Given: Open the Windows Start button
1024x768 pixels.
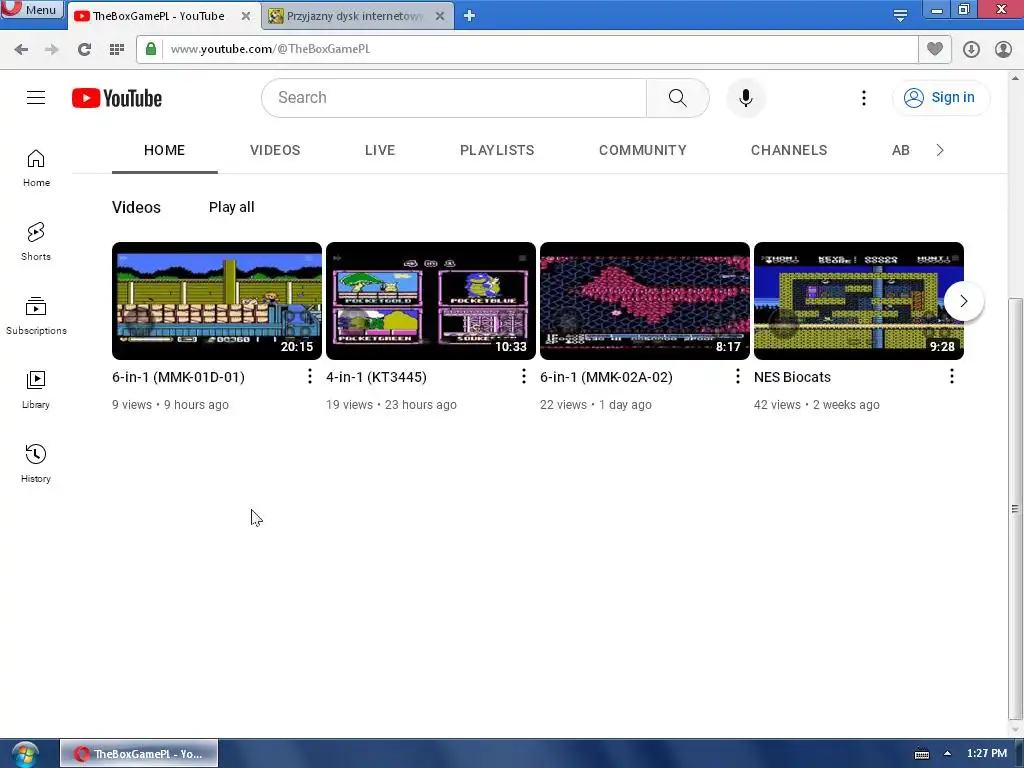Looking at the screenshot, I should pyautogui.click(x=24, y=754).
